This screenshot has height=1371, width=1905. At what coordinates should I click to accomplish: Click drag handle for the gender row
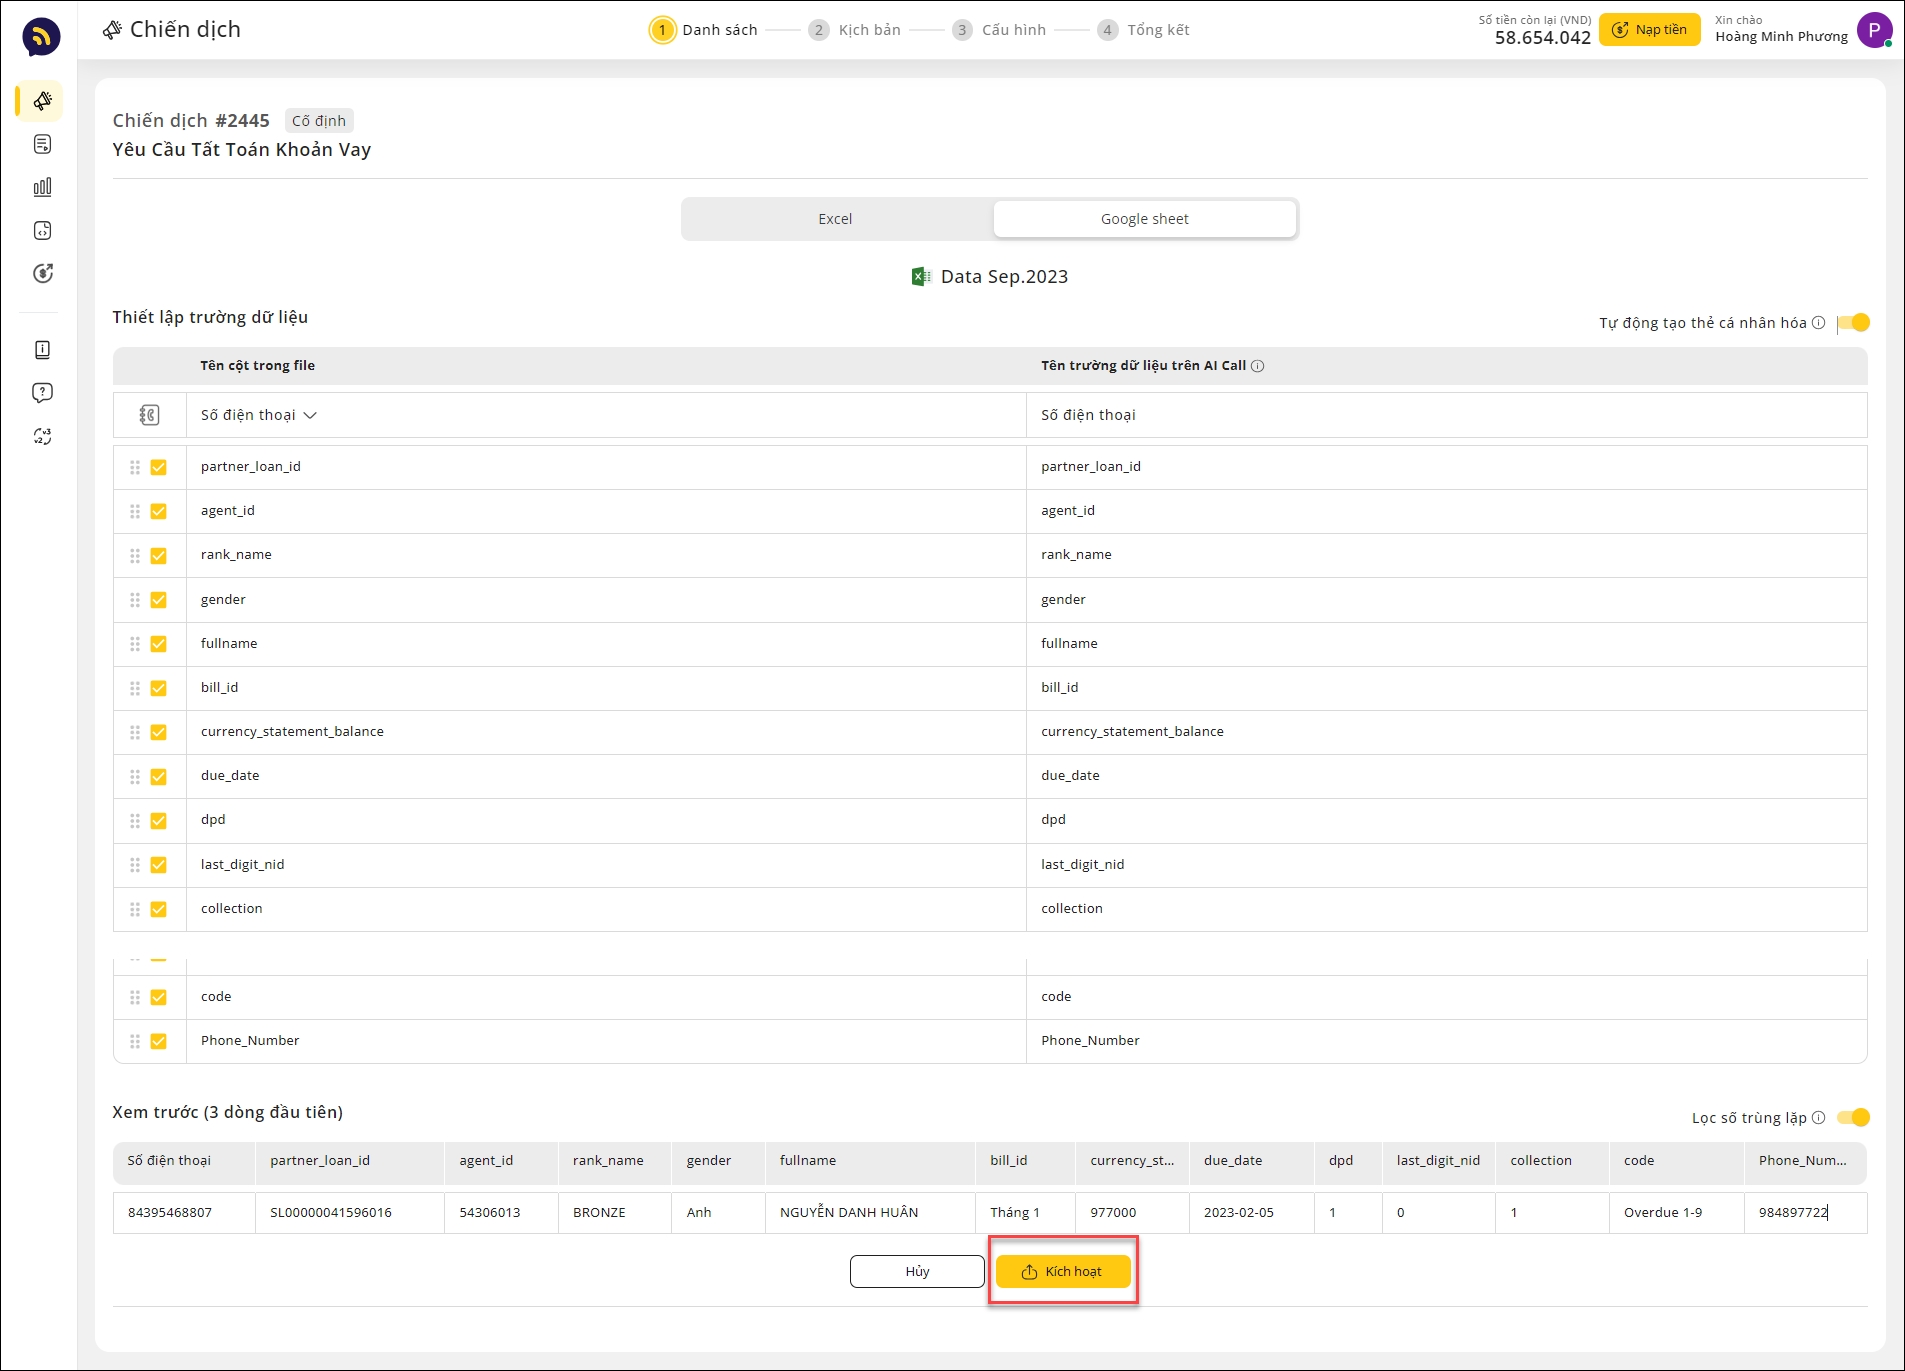click(x=135, y=600)
